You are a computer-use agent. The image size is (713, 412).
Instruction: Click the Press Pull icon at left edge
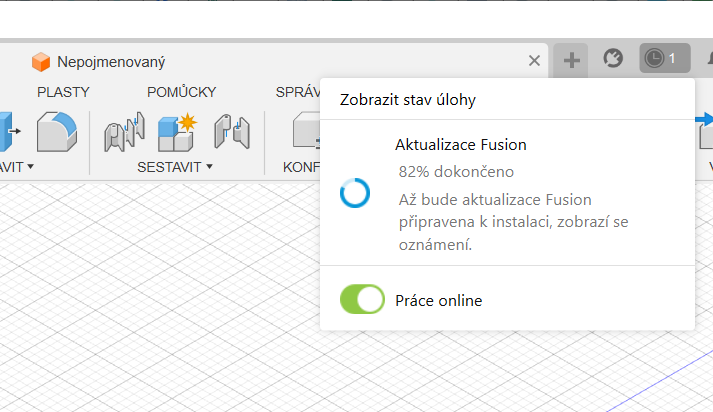pyautogui.click(x=10, y=132)
